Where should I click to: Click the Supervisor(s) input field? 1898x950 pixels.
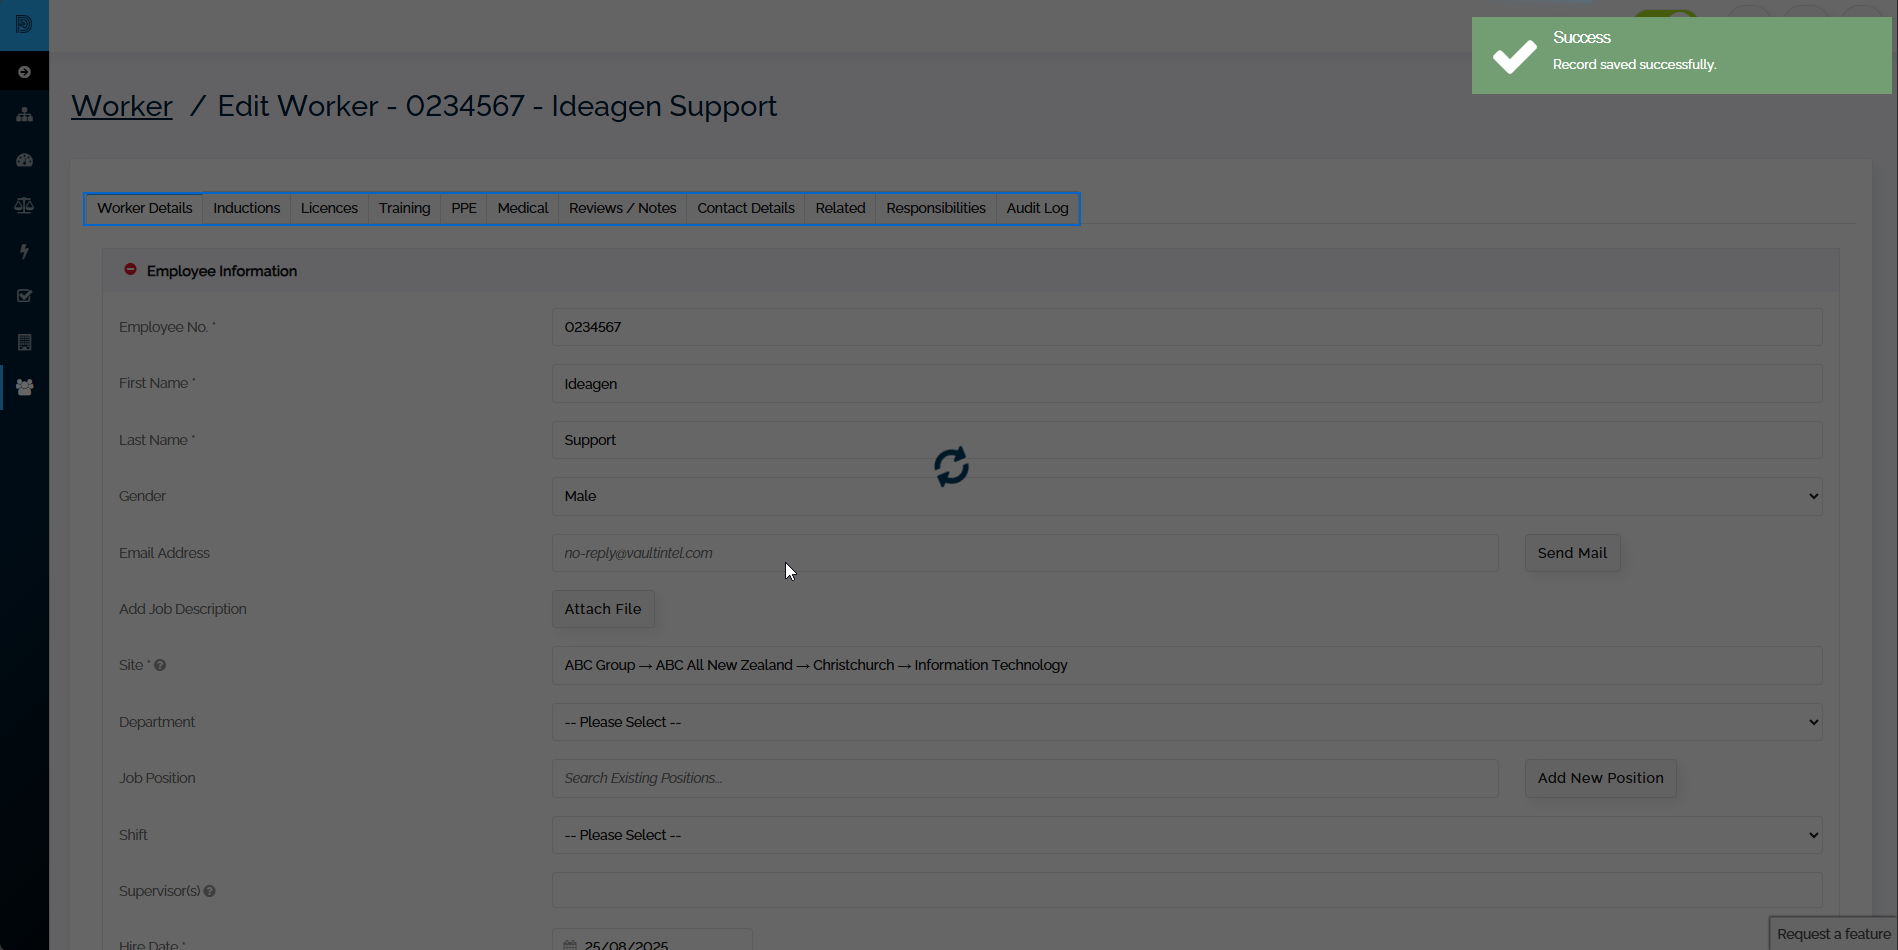click(1187, 890)
